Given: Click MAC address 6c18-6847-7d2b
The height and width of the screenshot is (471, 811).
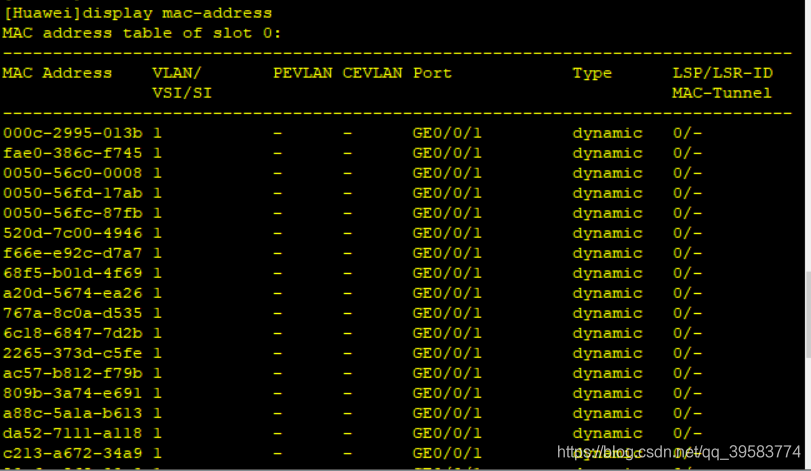Looking at the screenshot, I should (x=72, y=333).
